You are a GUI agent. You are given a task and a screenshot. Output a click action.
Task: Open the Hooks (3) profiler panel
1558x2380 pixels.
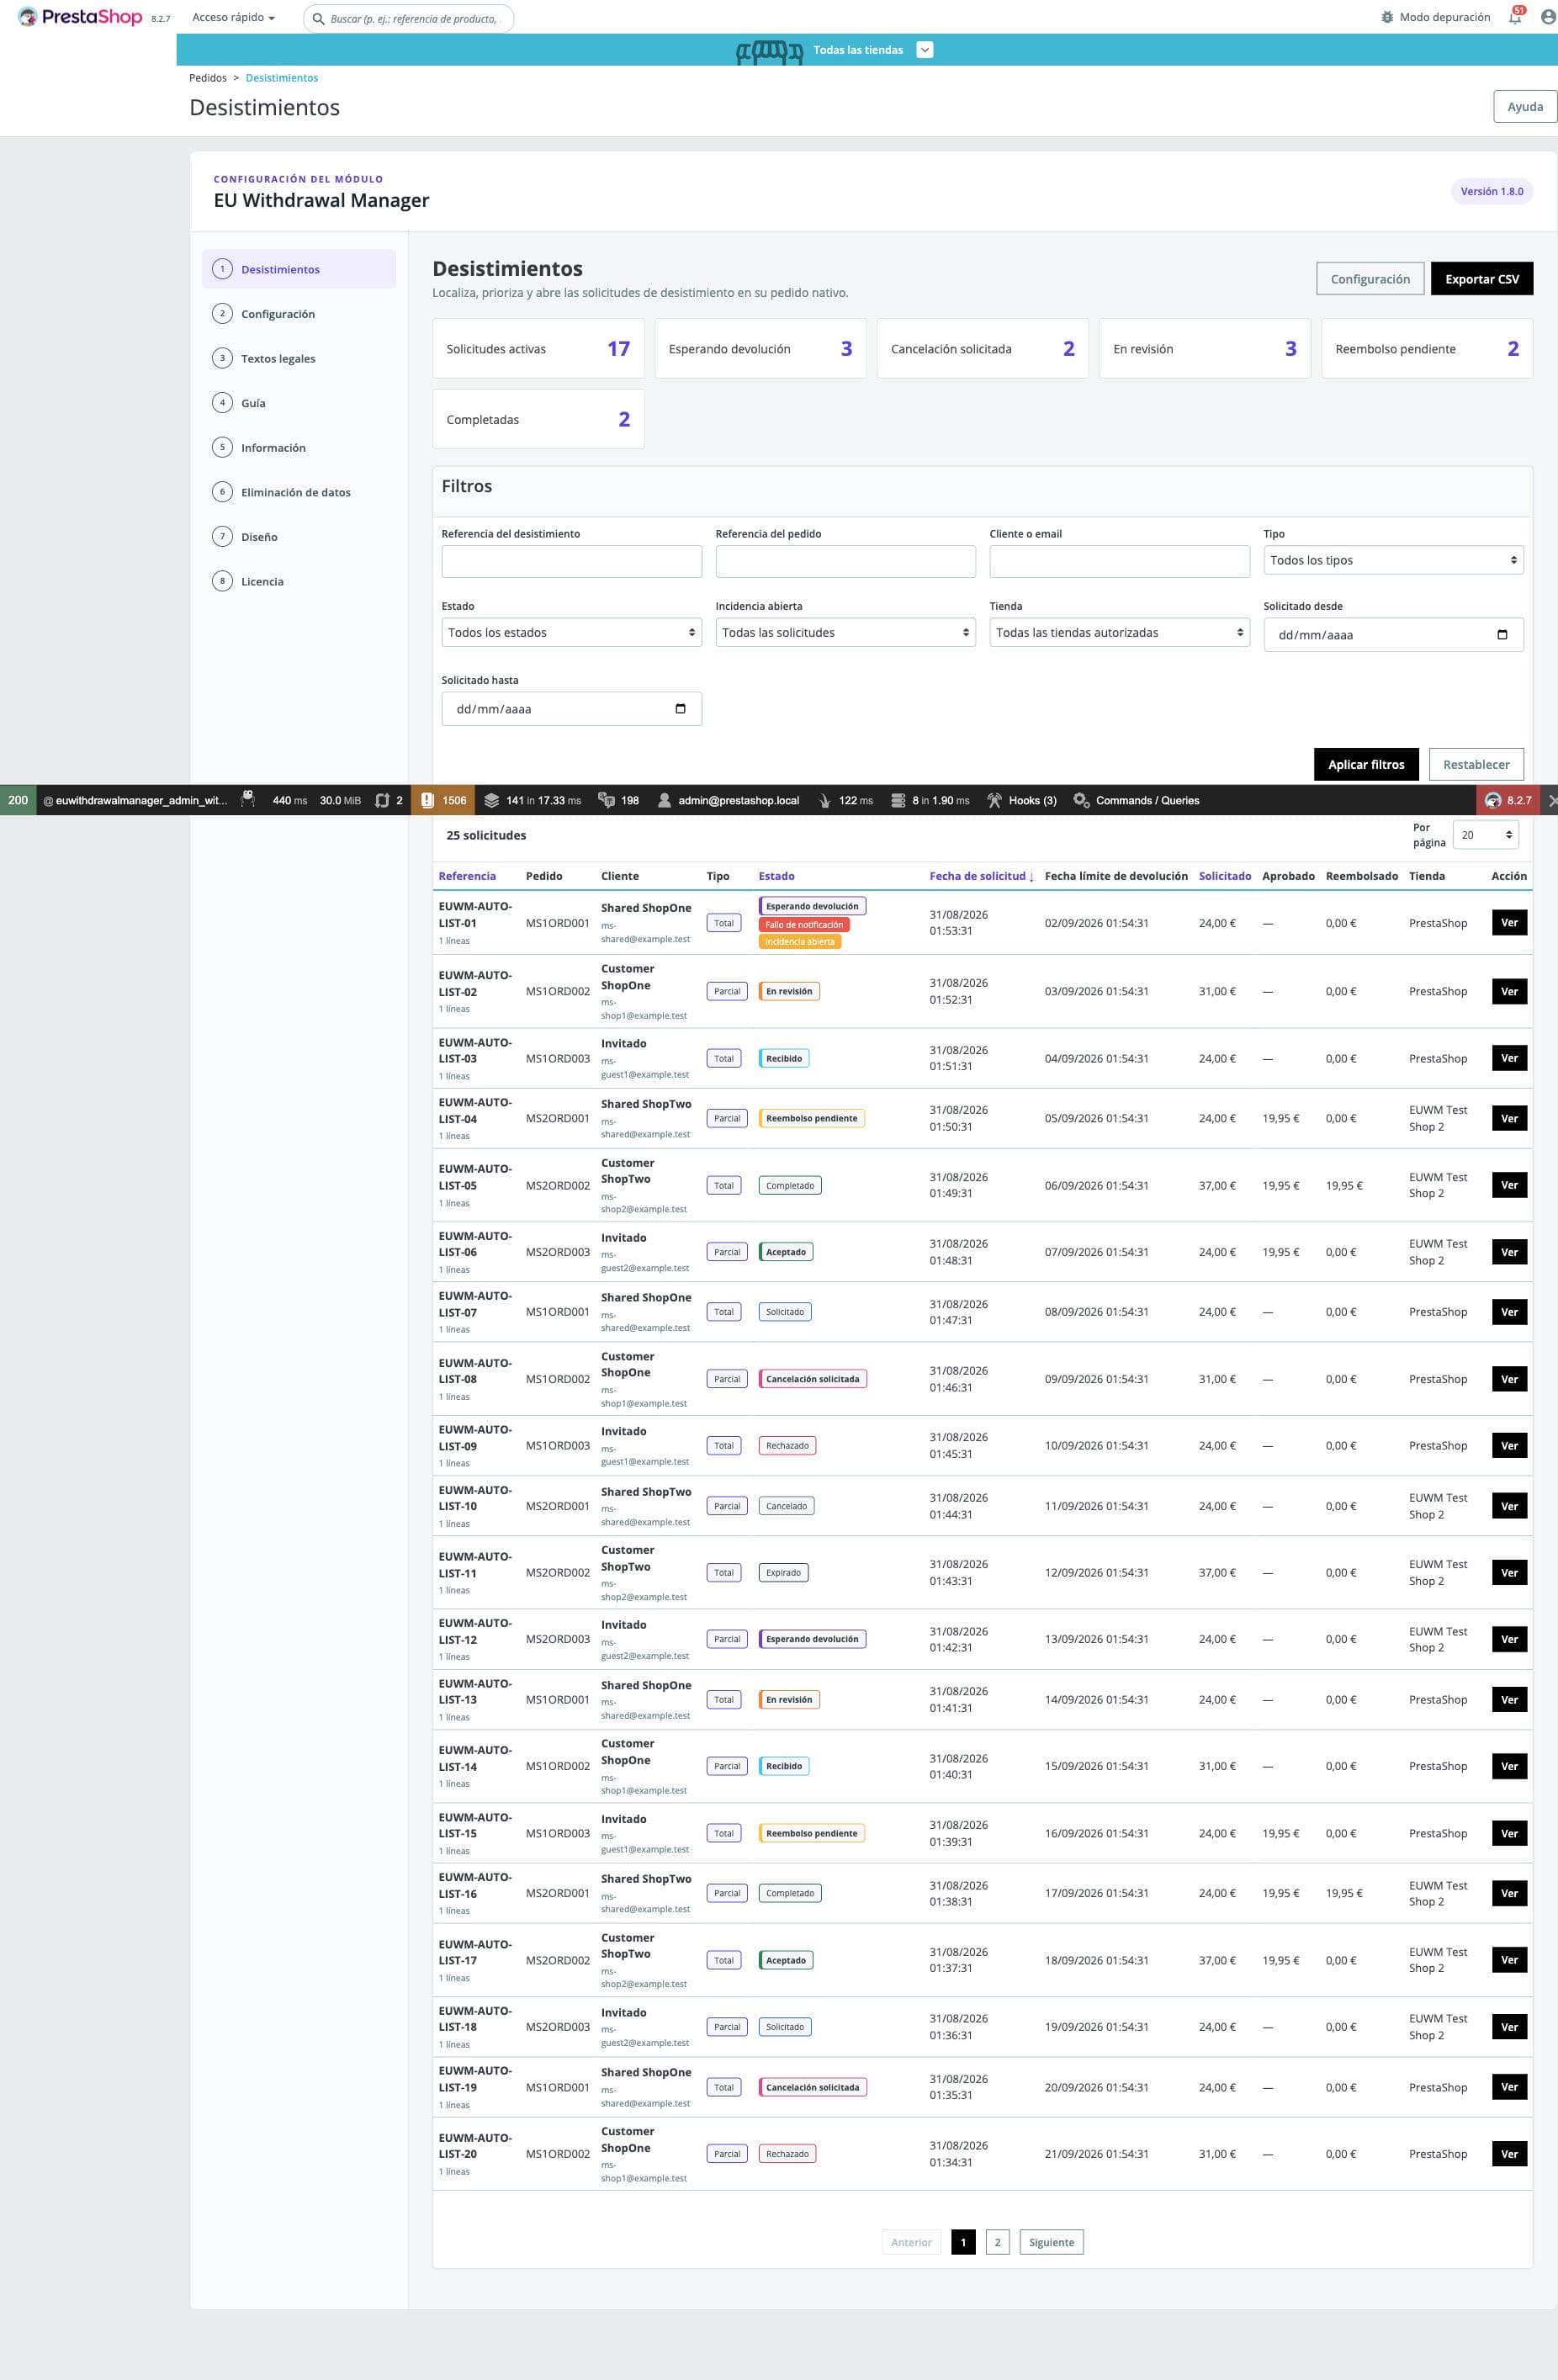click(x=1021, y=800)
